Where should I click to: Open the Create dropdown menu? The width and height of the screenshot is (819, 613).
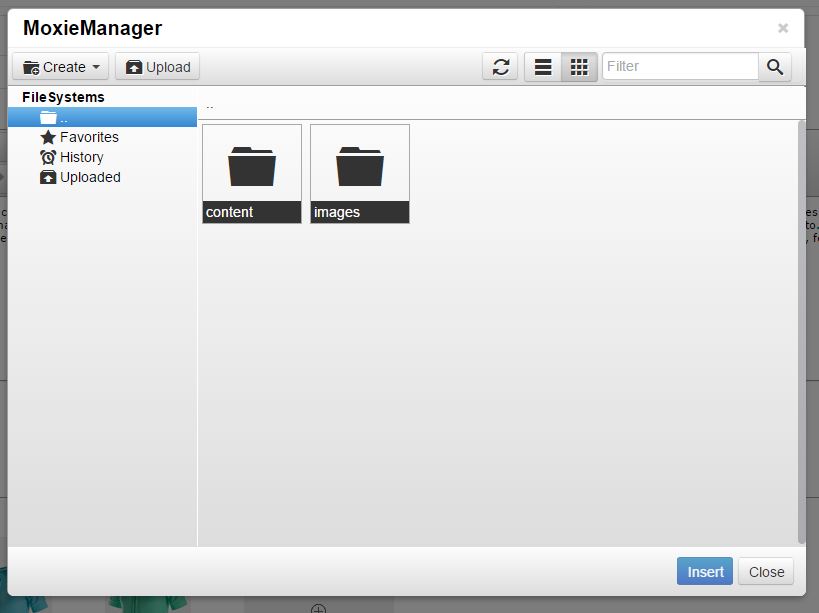point(60,66)
